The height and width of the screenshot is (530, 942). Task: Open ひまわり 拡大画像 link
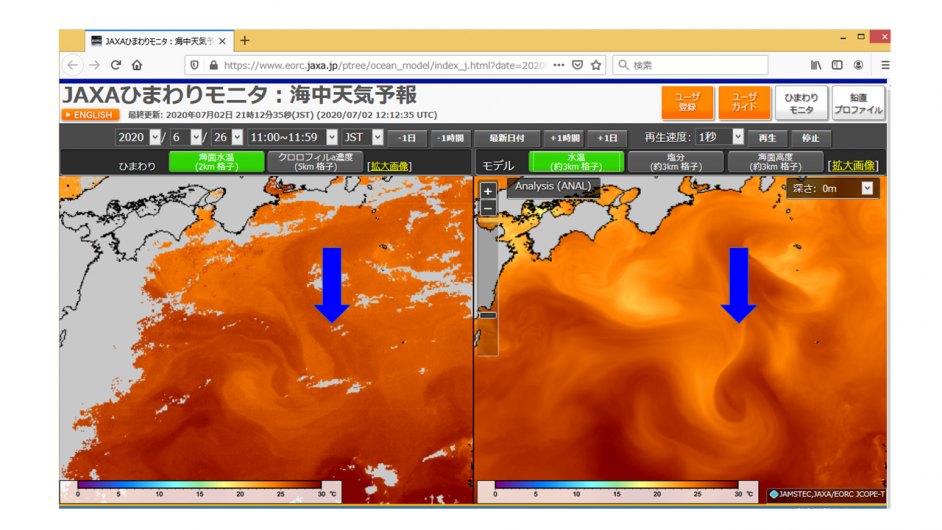[x=389, y=166]
